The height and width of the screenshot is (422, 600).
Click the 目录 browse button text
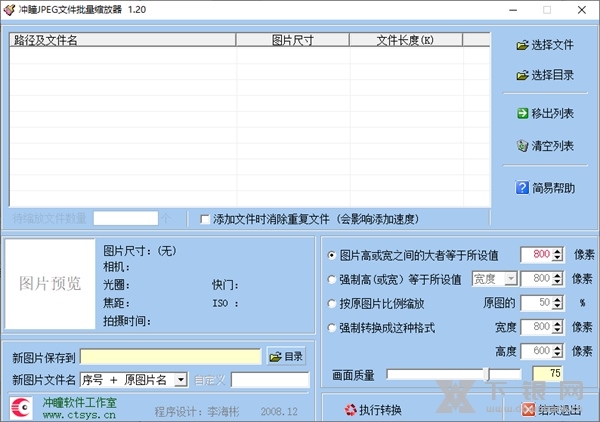[293, 357]
